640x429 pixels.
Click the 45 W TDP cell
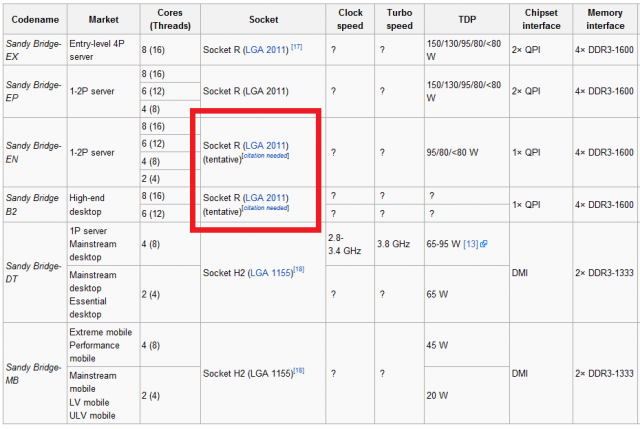coord(467,345)
